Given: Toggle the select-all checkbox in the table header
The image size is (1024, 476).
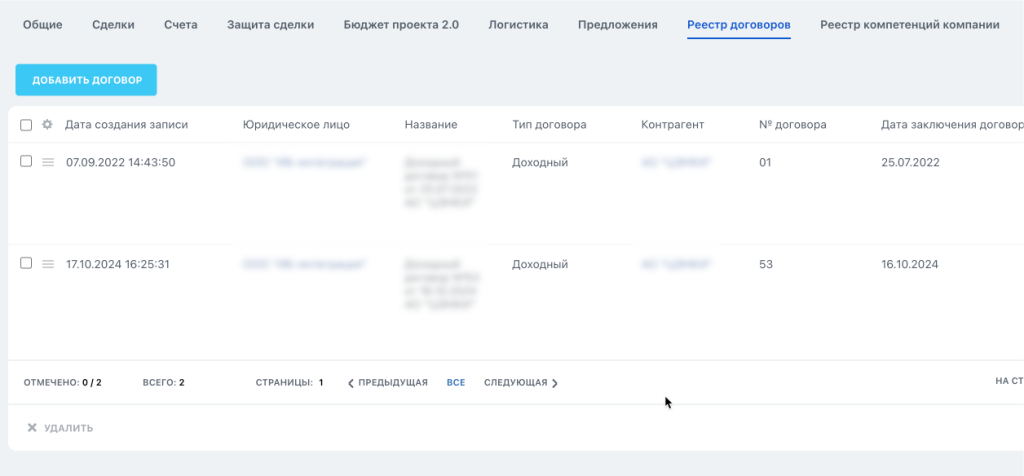Looking at the screenshot, I should [x=26, y=125].
